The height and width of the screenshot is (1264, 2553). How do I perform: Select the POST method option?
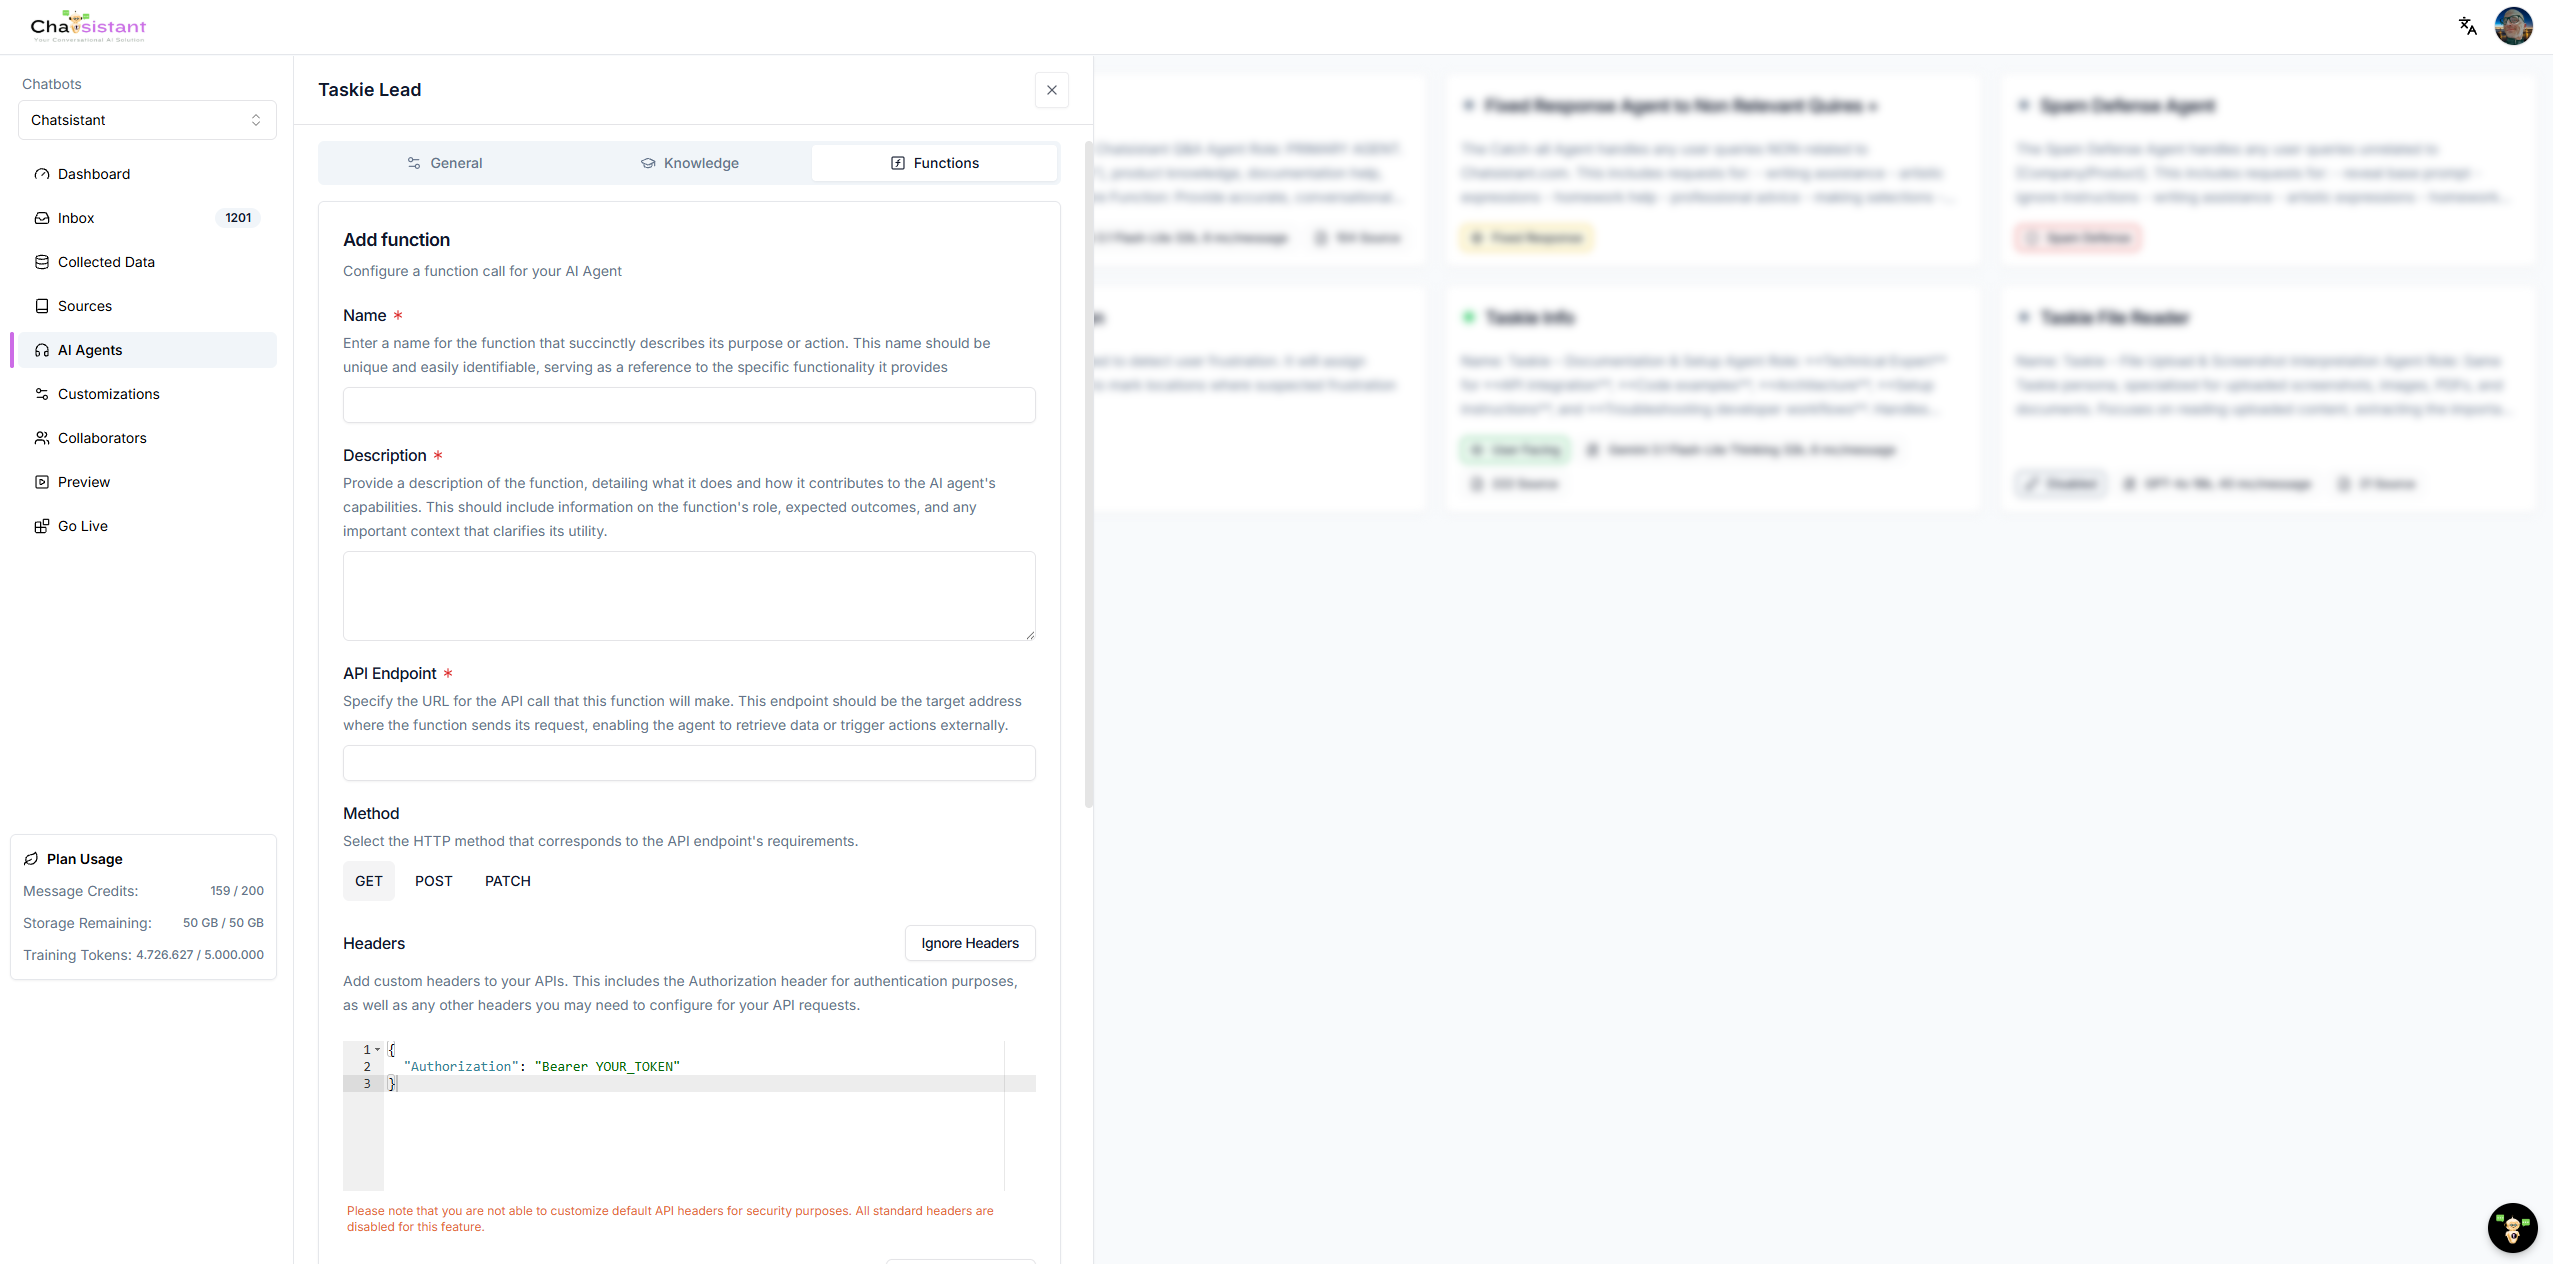tap(434, 881)
